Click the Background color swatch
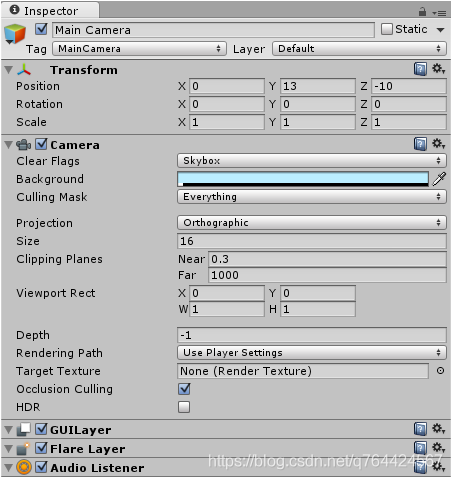The width and height of the screenshot is (453, 480). pos(303,179)
